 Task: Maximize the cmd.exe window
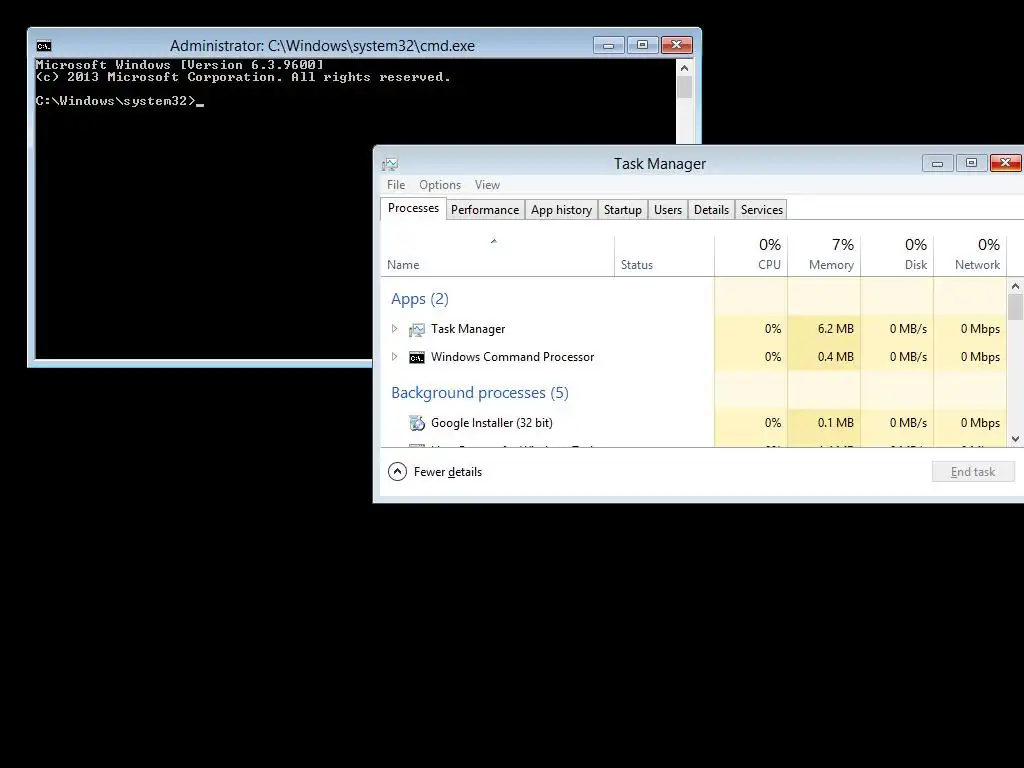(643, 45)
